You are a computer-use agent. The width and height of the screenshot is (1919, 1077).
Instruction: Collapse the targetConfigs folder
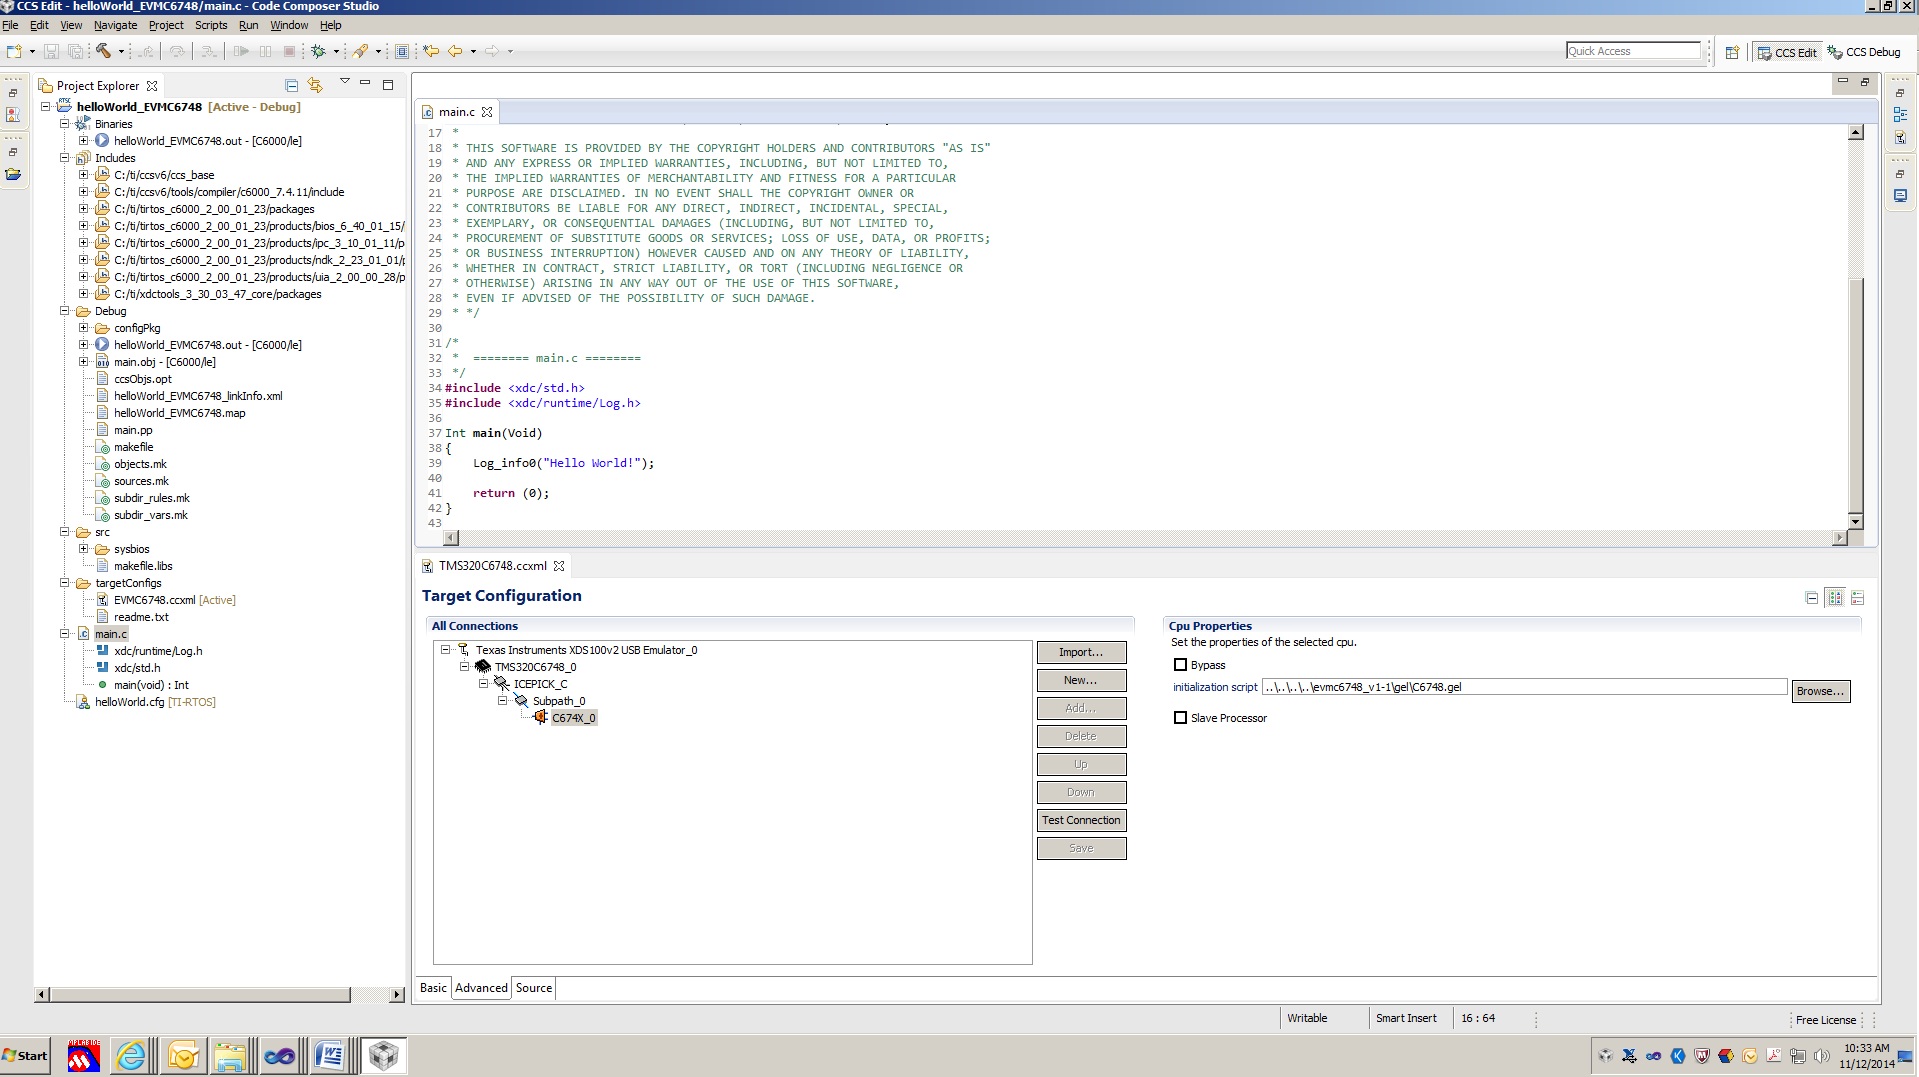pyautogui.click(x=65, y=583)
